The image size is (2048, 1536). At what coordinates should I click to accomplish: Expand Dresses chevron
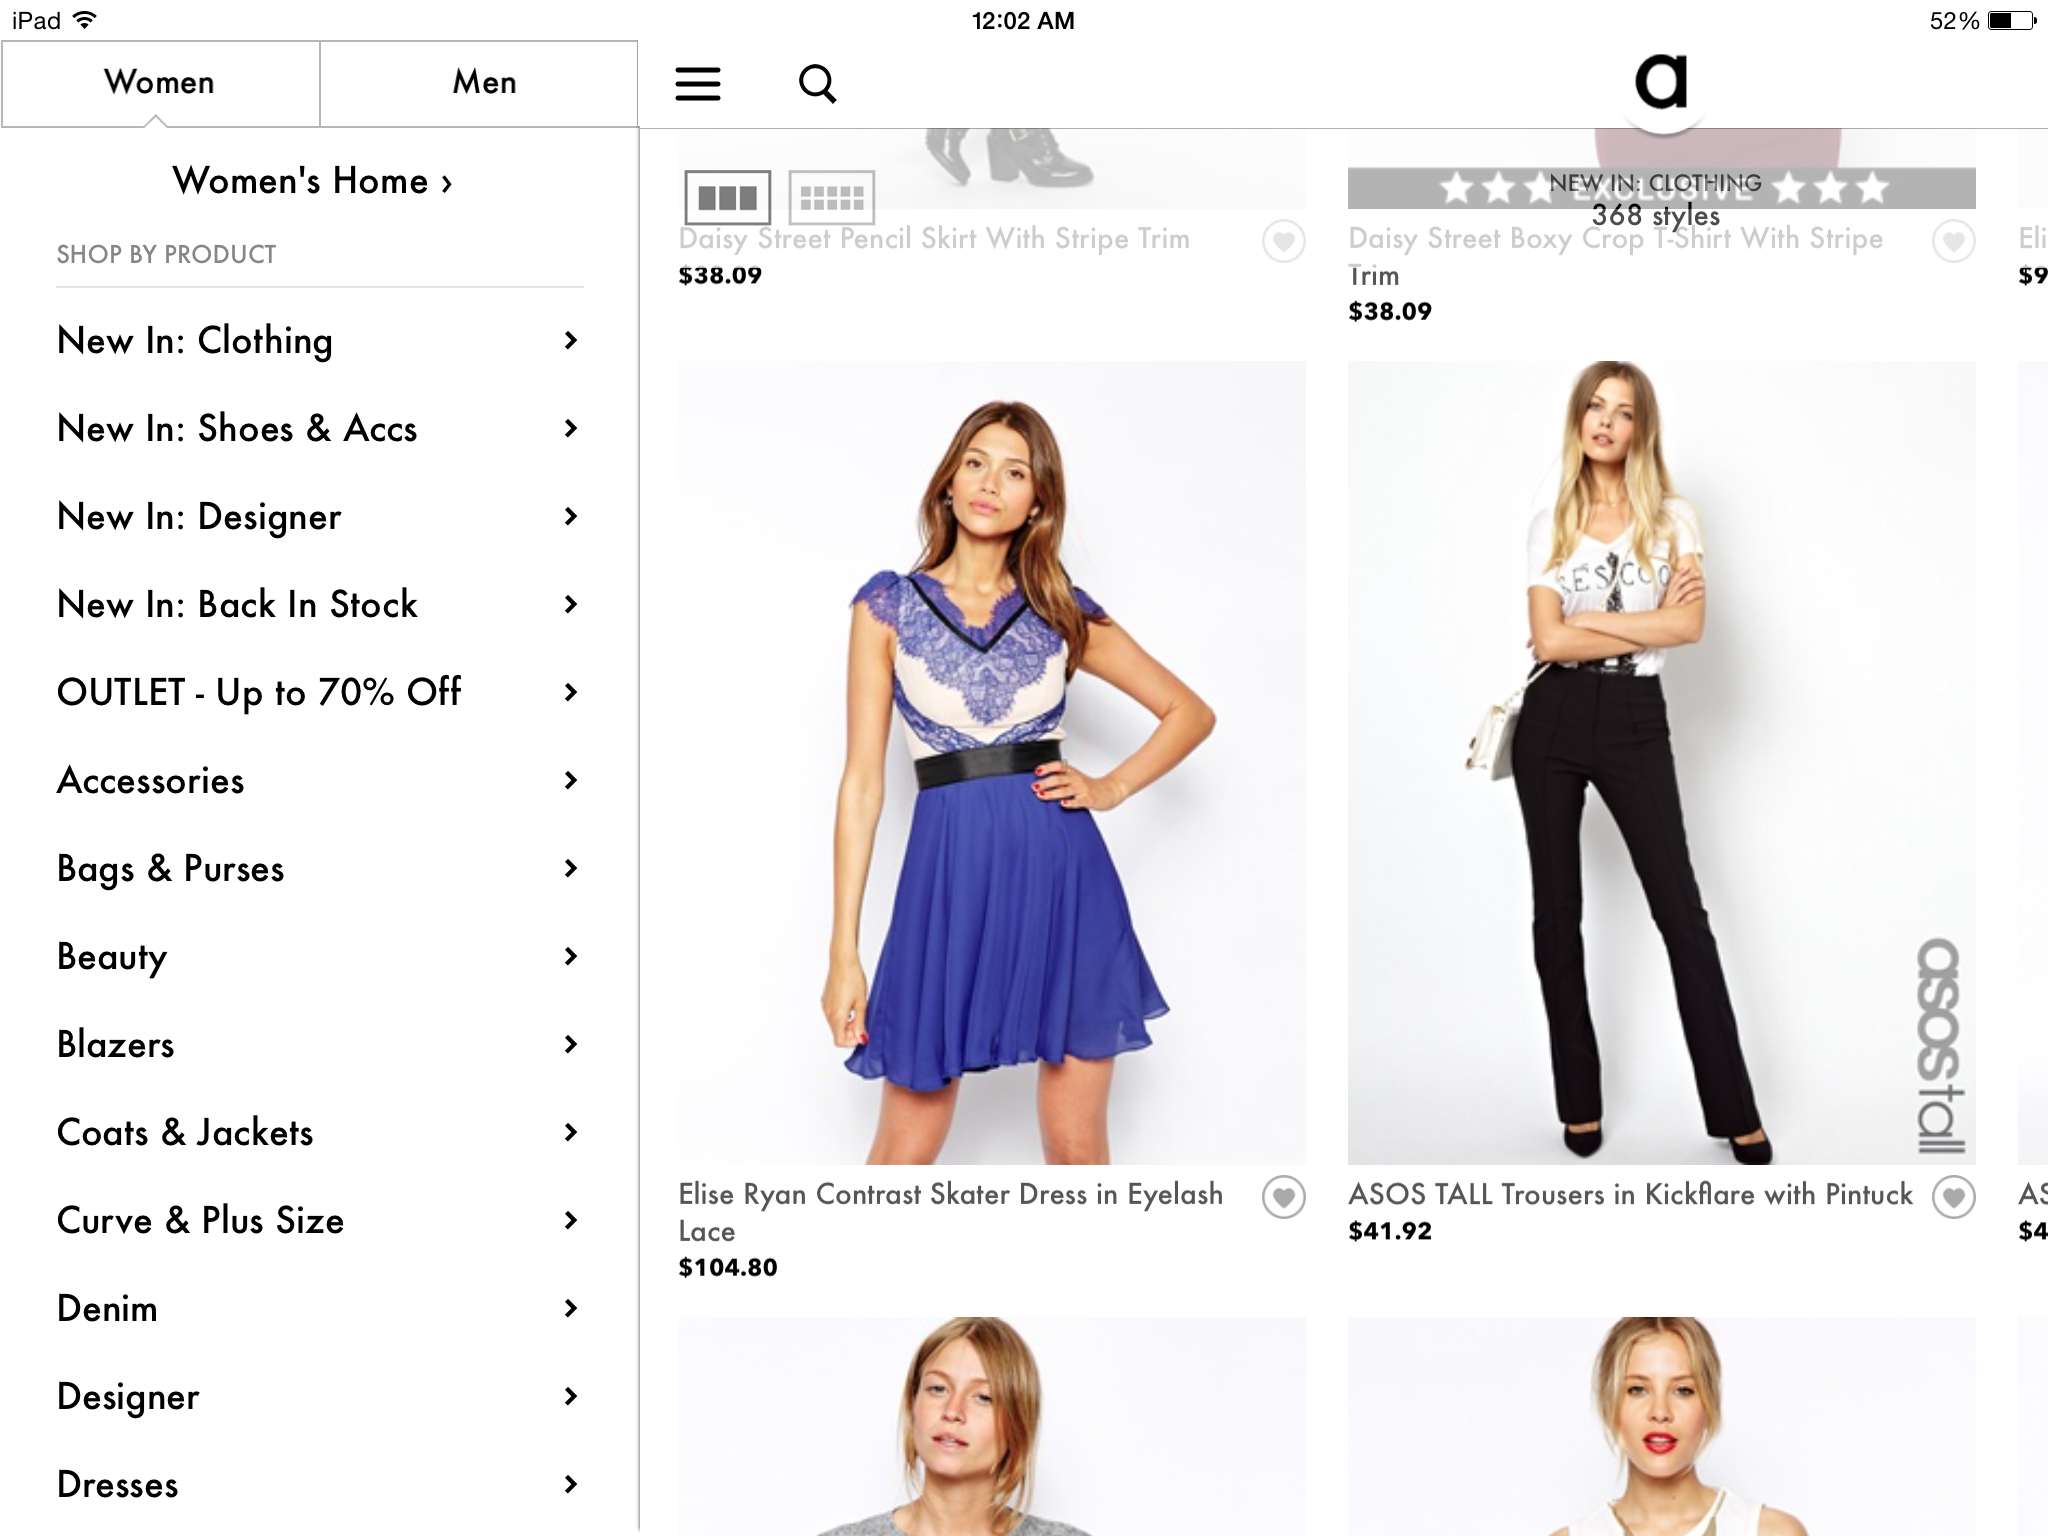571,1485
